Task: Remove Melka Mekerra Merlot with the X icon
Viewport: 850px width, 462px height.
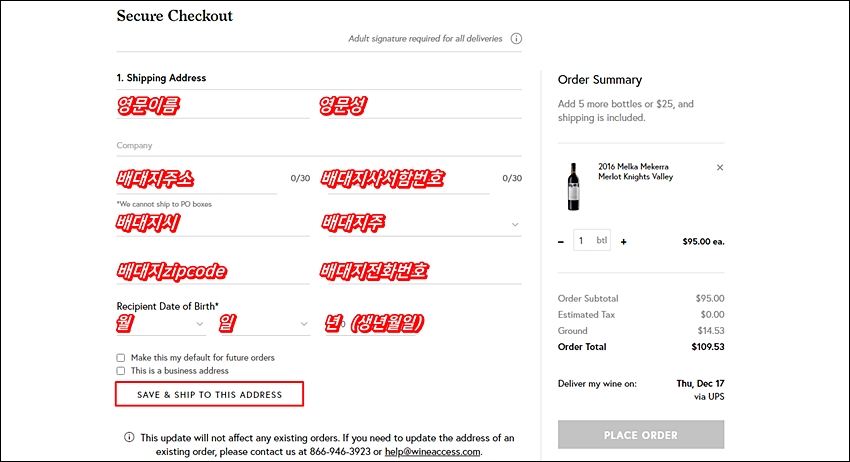Action: 720,168
